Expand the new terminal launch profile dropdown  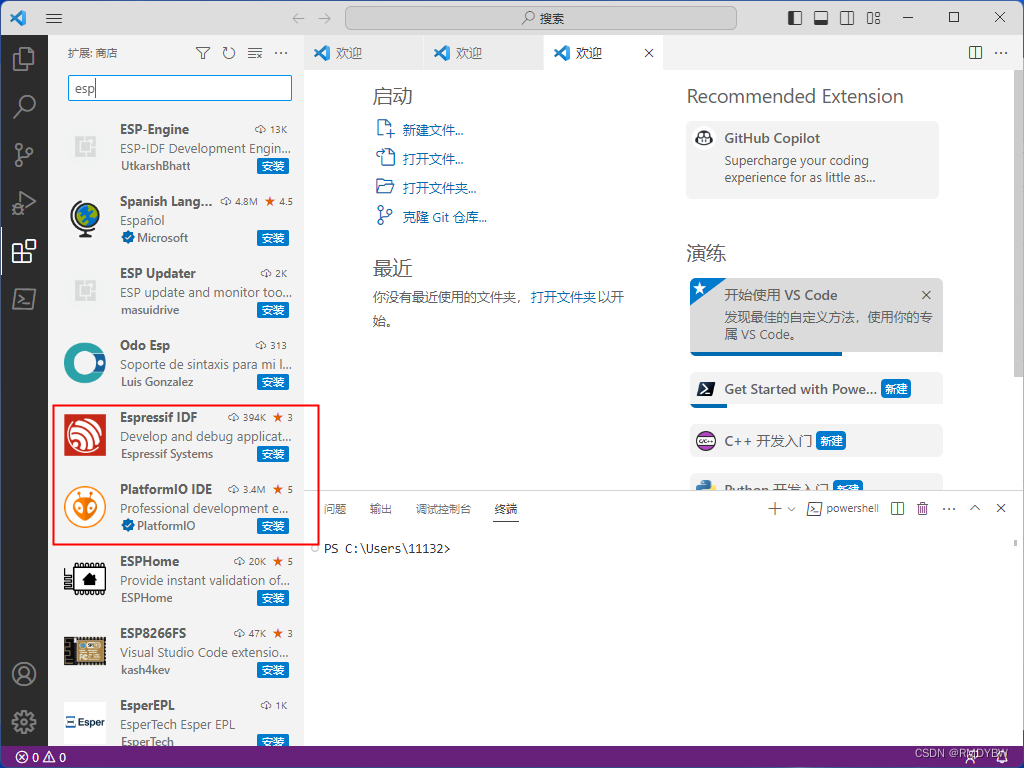pos(792,509)
